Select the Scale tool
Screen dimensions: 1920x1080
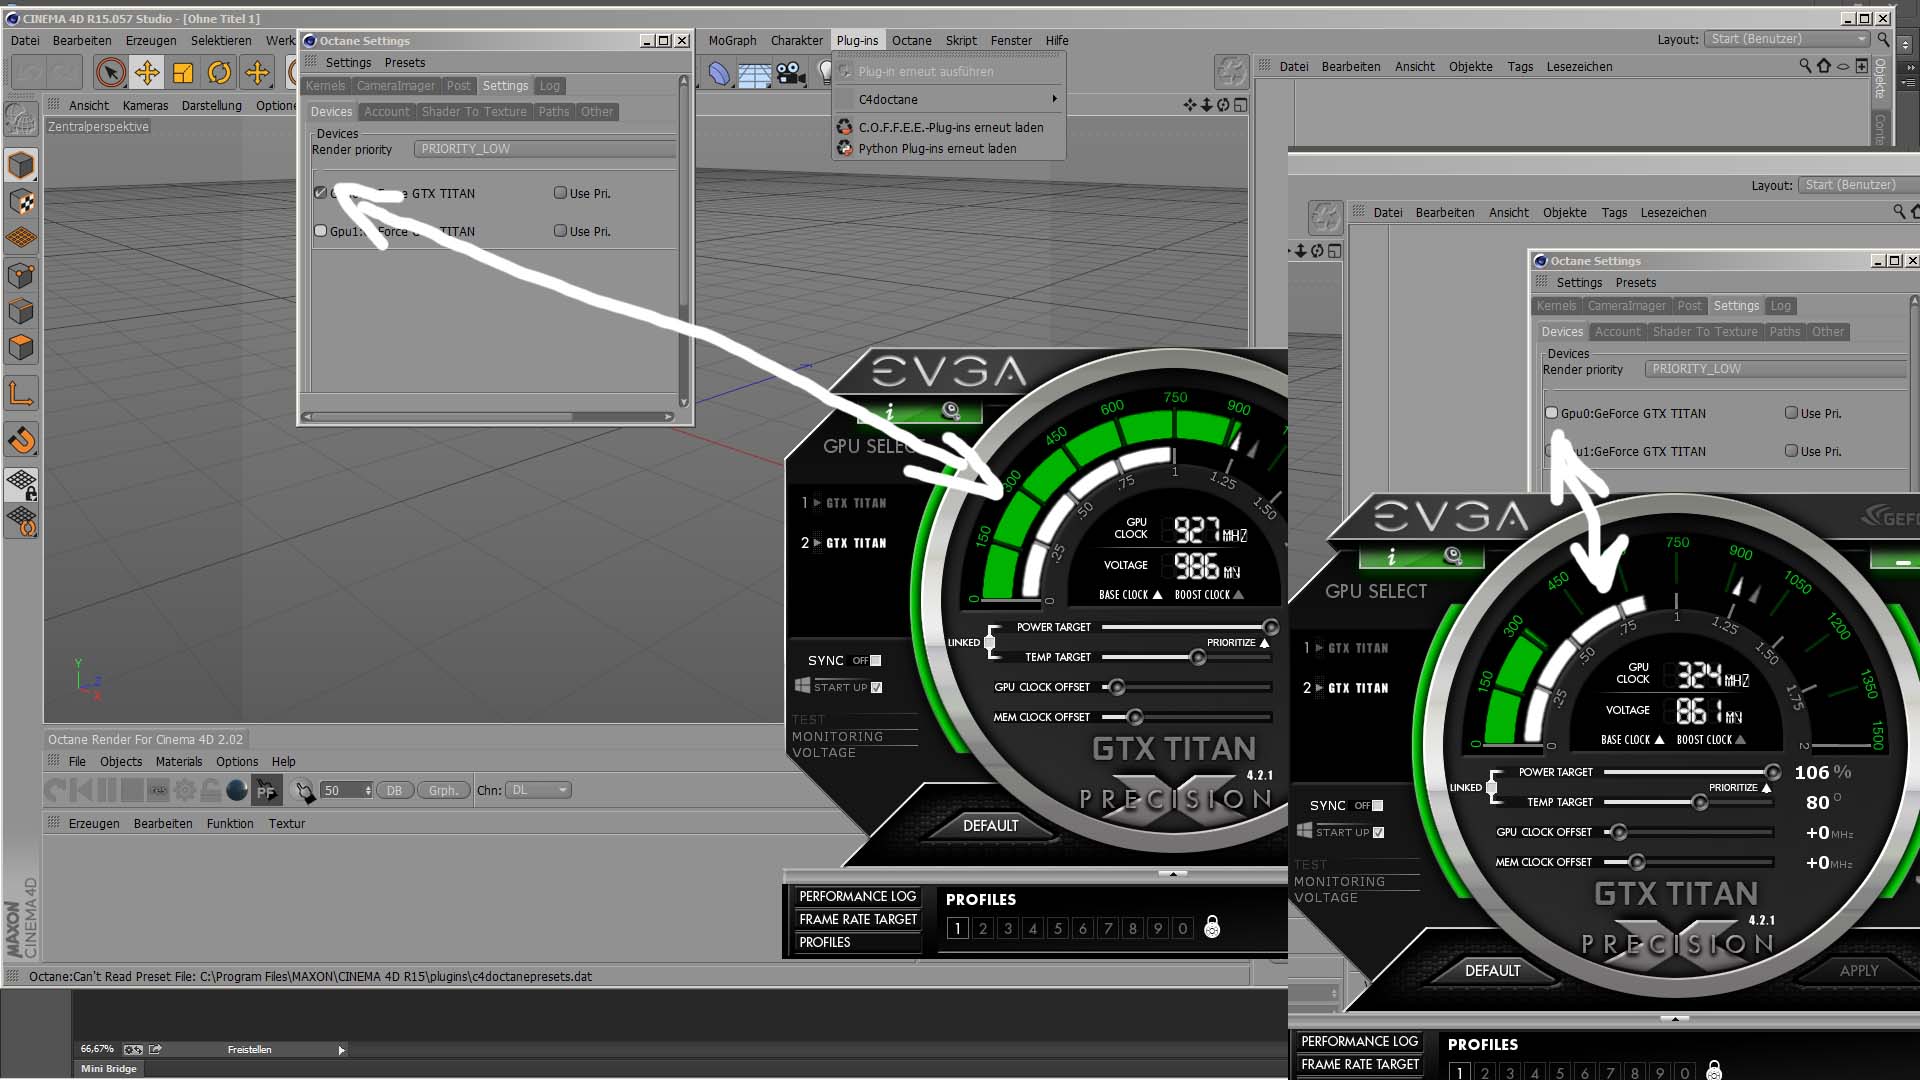coord(183,72)
